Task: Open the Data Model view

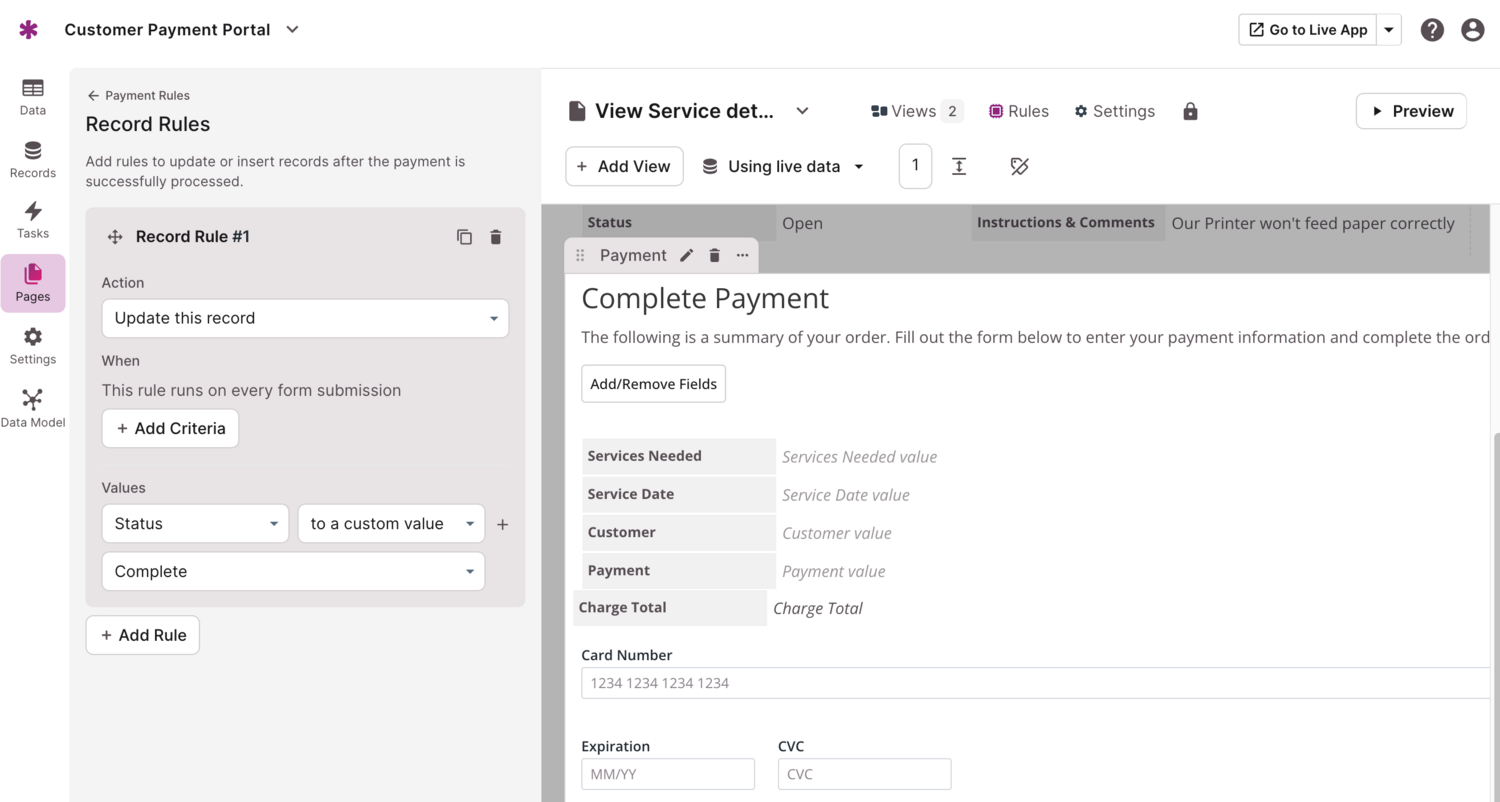Action: [32, 405]
